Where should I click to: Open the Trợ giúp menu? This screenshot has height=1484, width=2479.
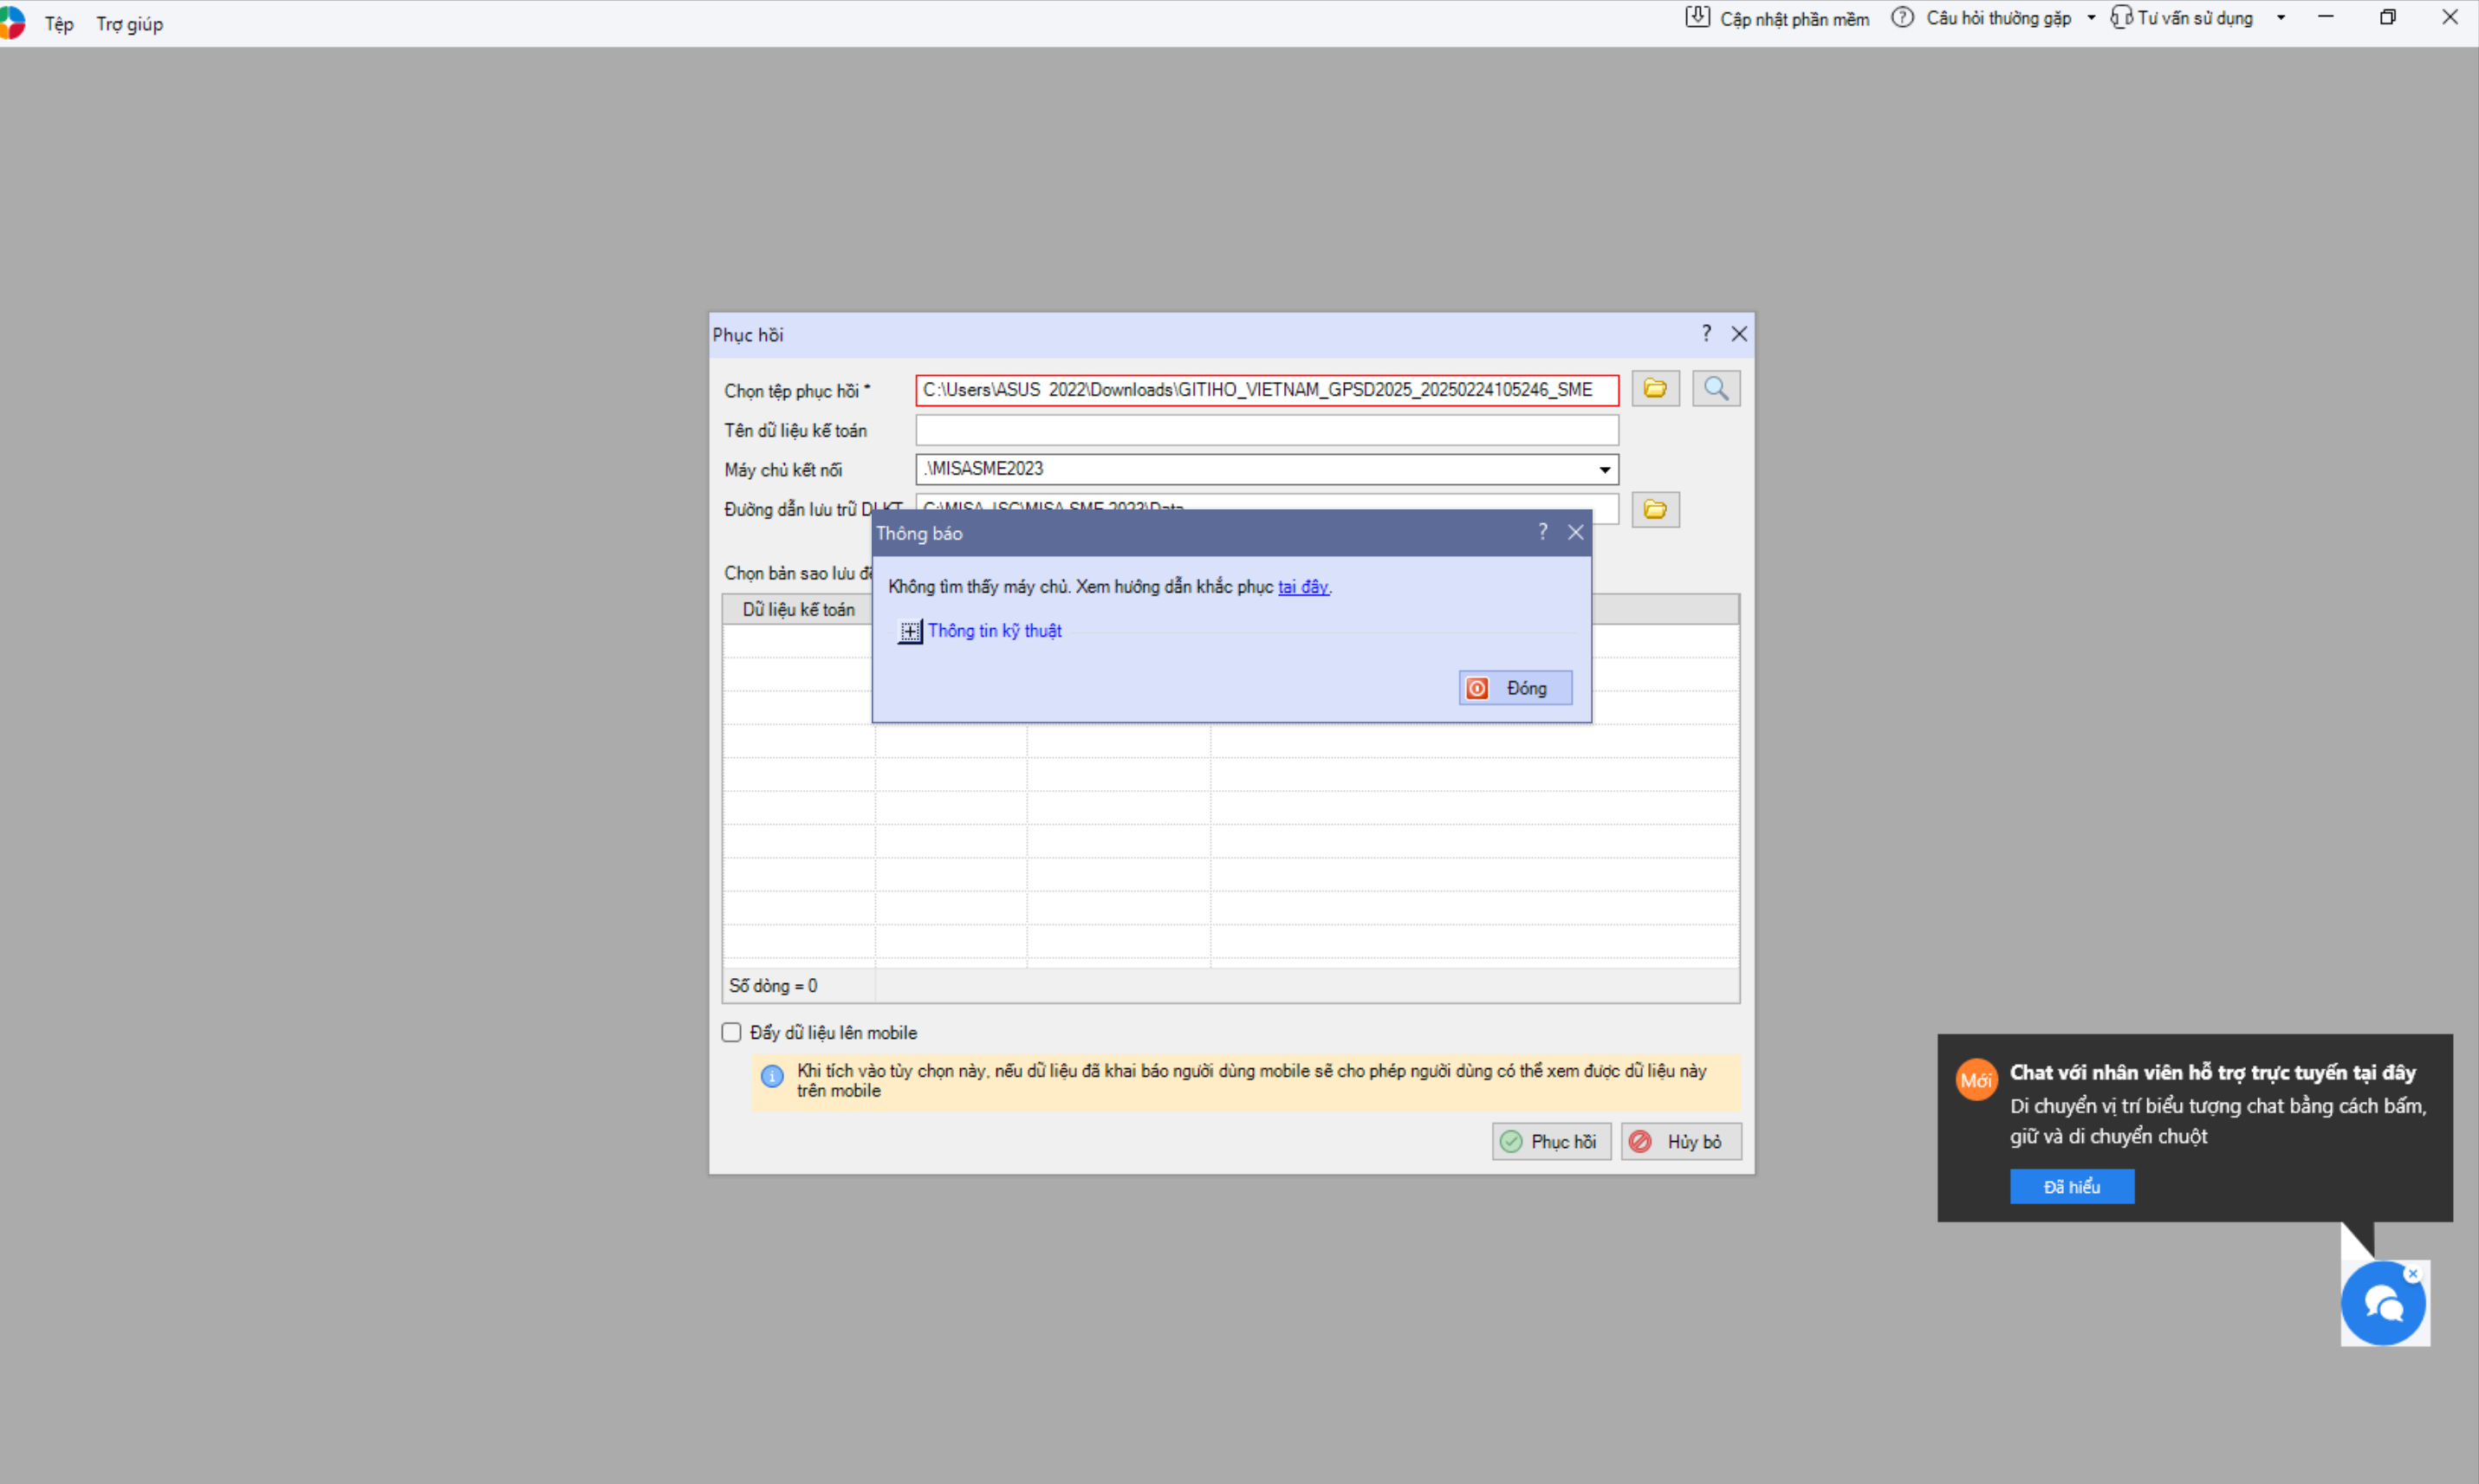tap(129, 24)
